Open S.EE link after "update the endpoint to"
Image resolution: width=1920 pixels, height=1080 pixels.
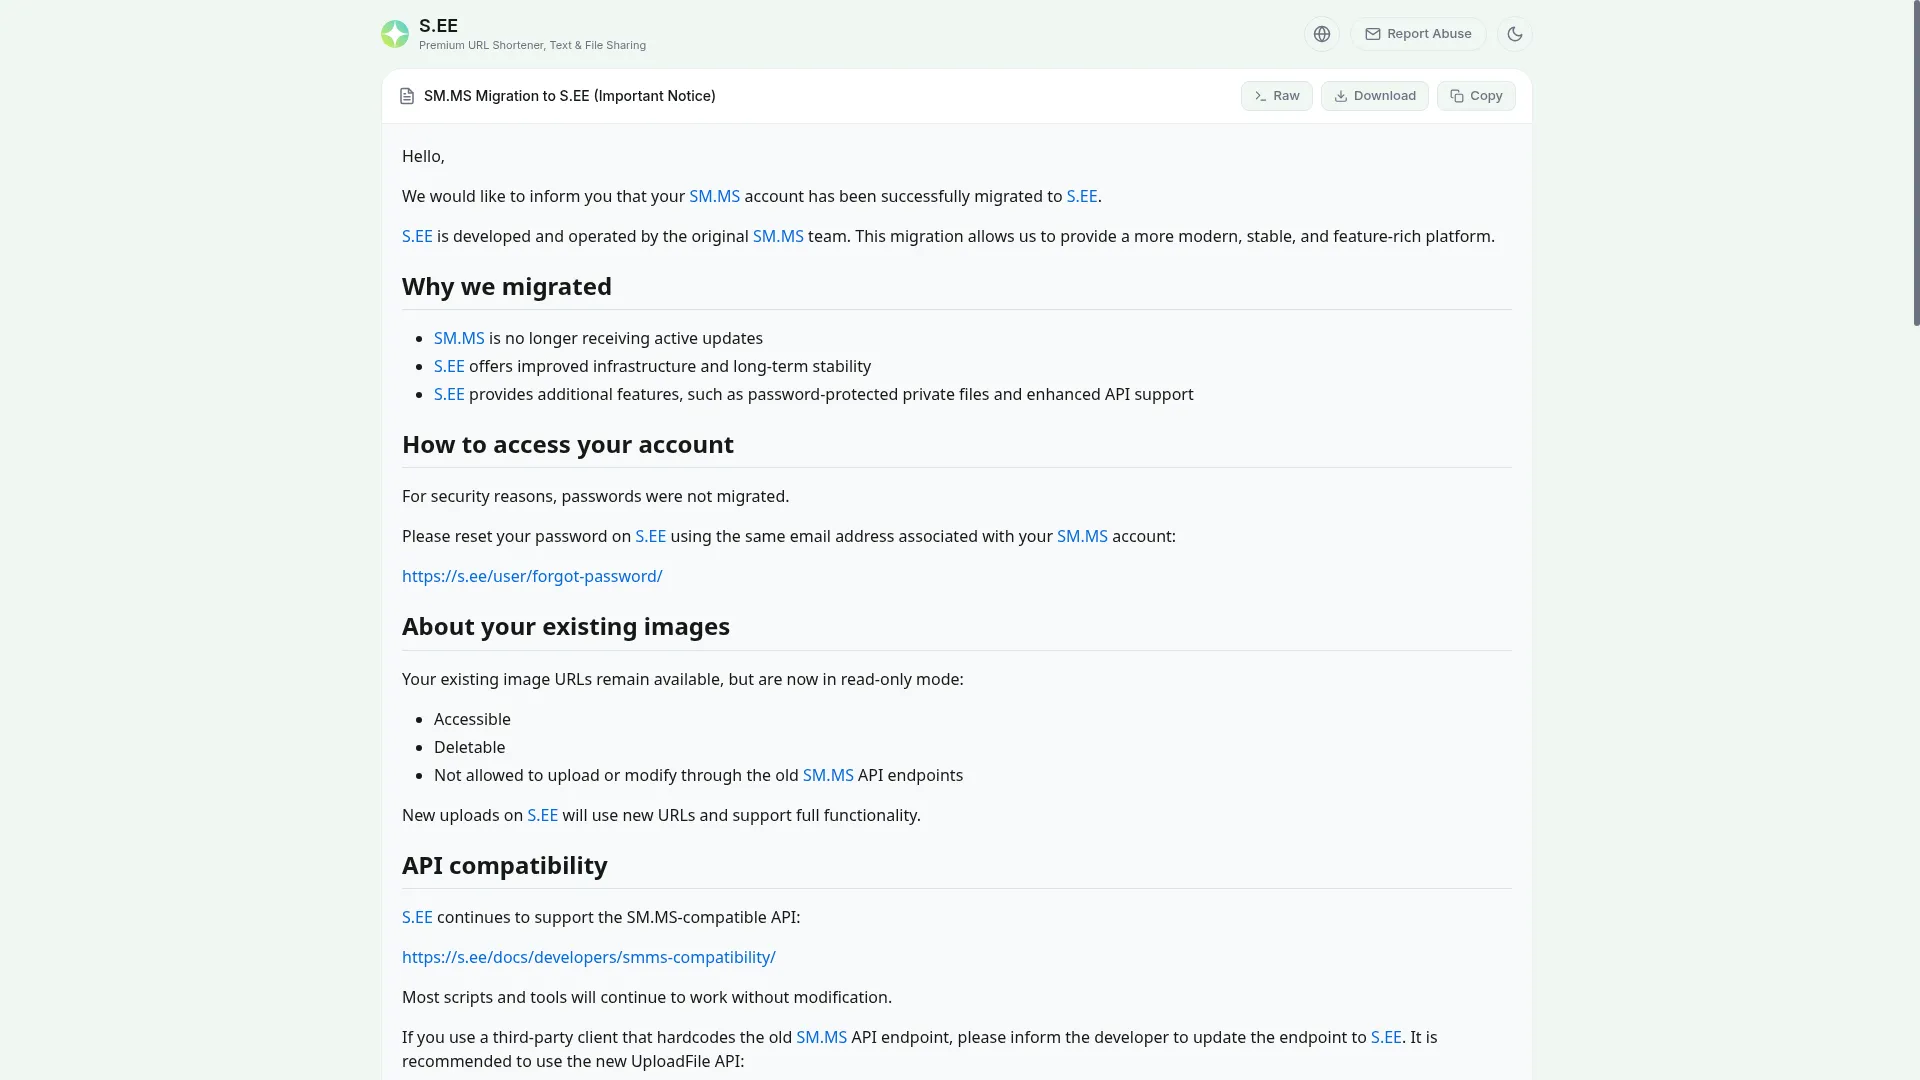1386,1038
